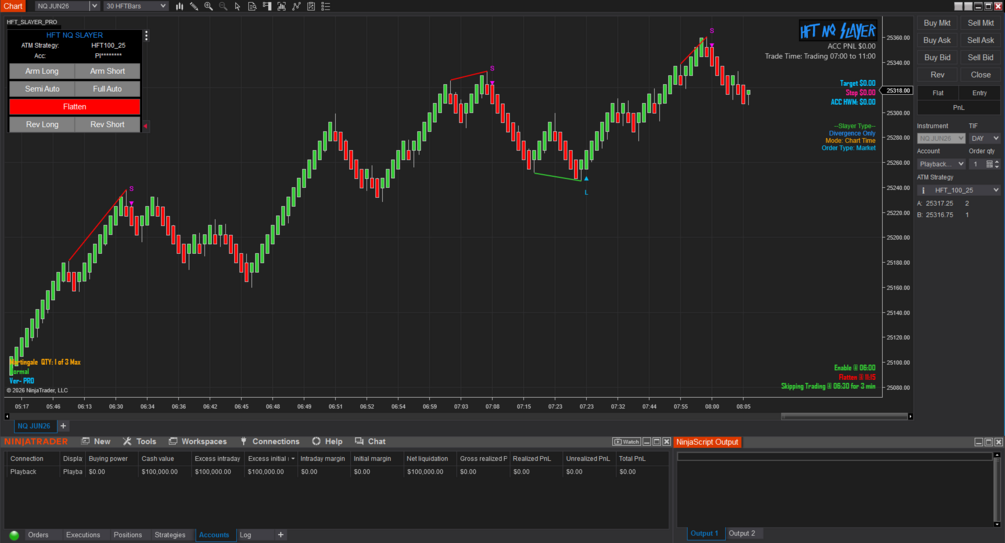
Task: Click the chart horizontal scrollbar thumb
Action: 843,417
